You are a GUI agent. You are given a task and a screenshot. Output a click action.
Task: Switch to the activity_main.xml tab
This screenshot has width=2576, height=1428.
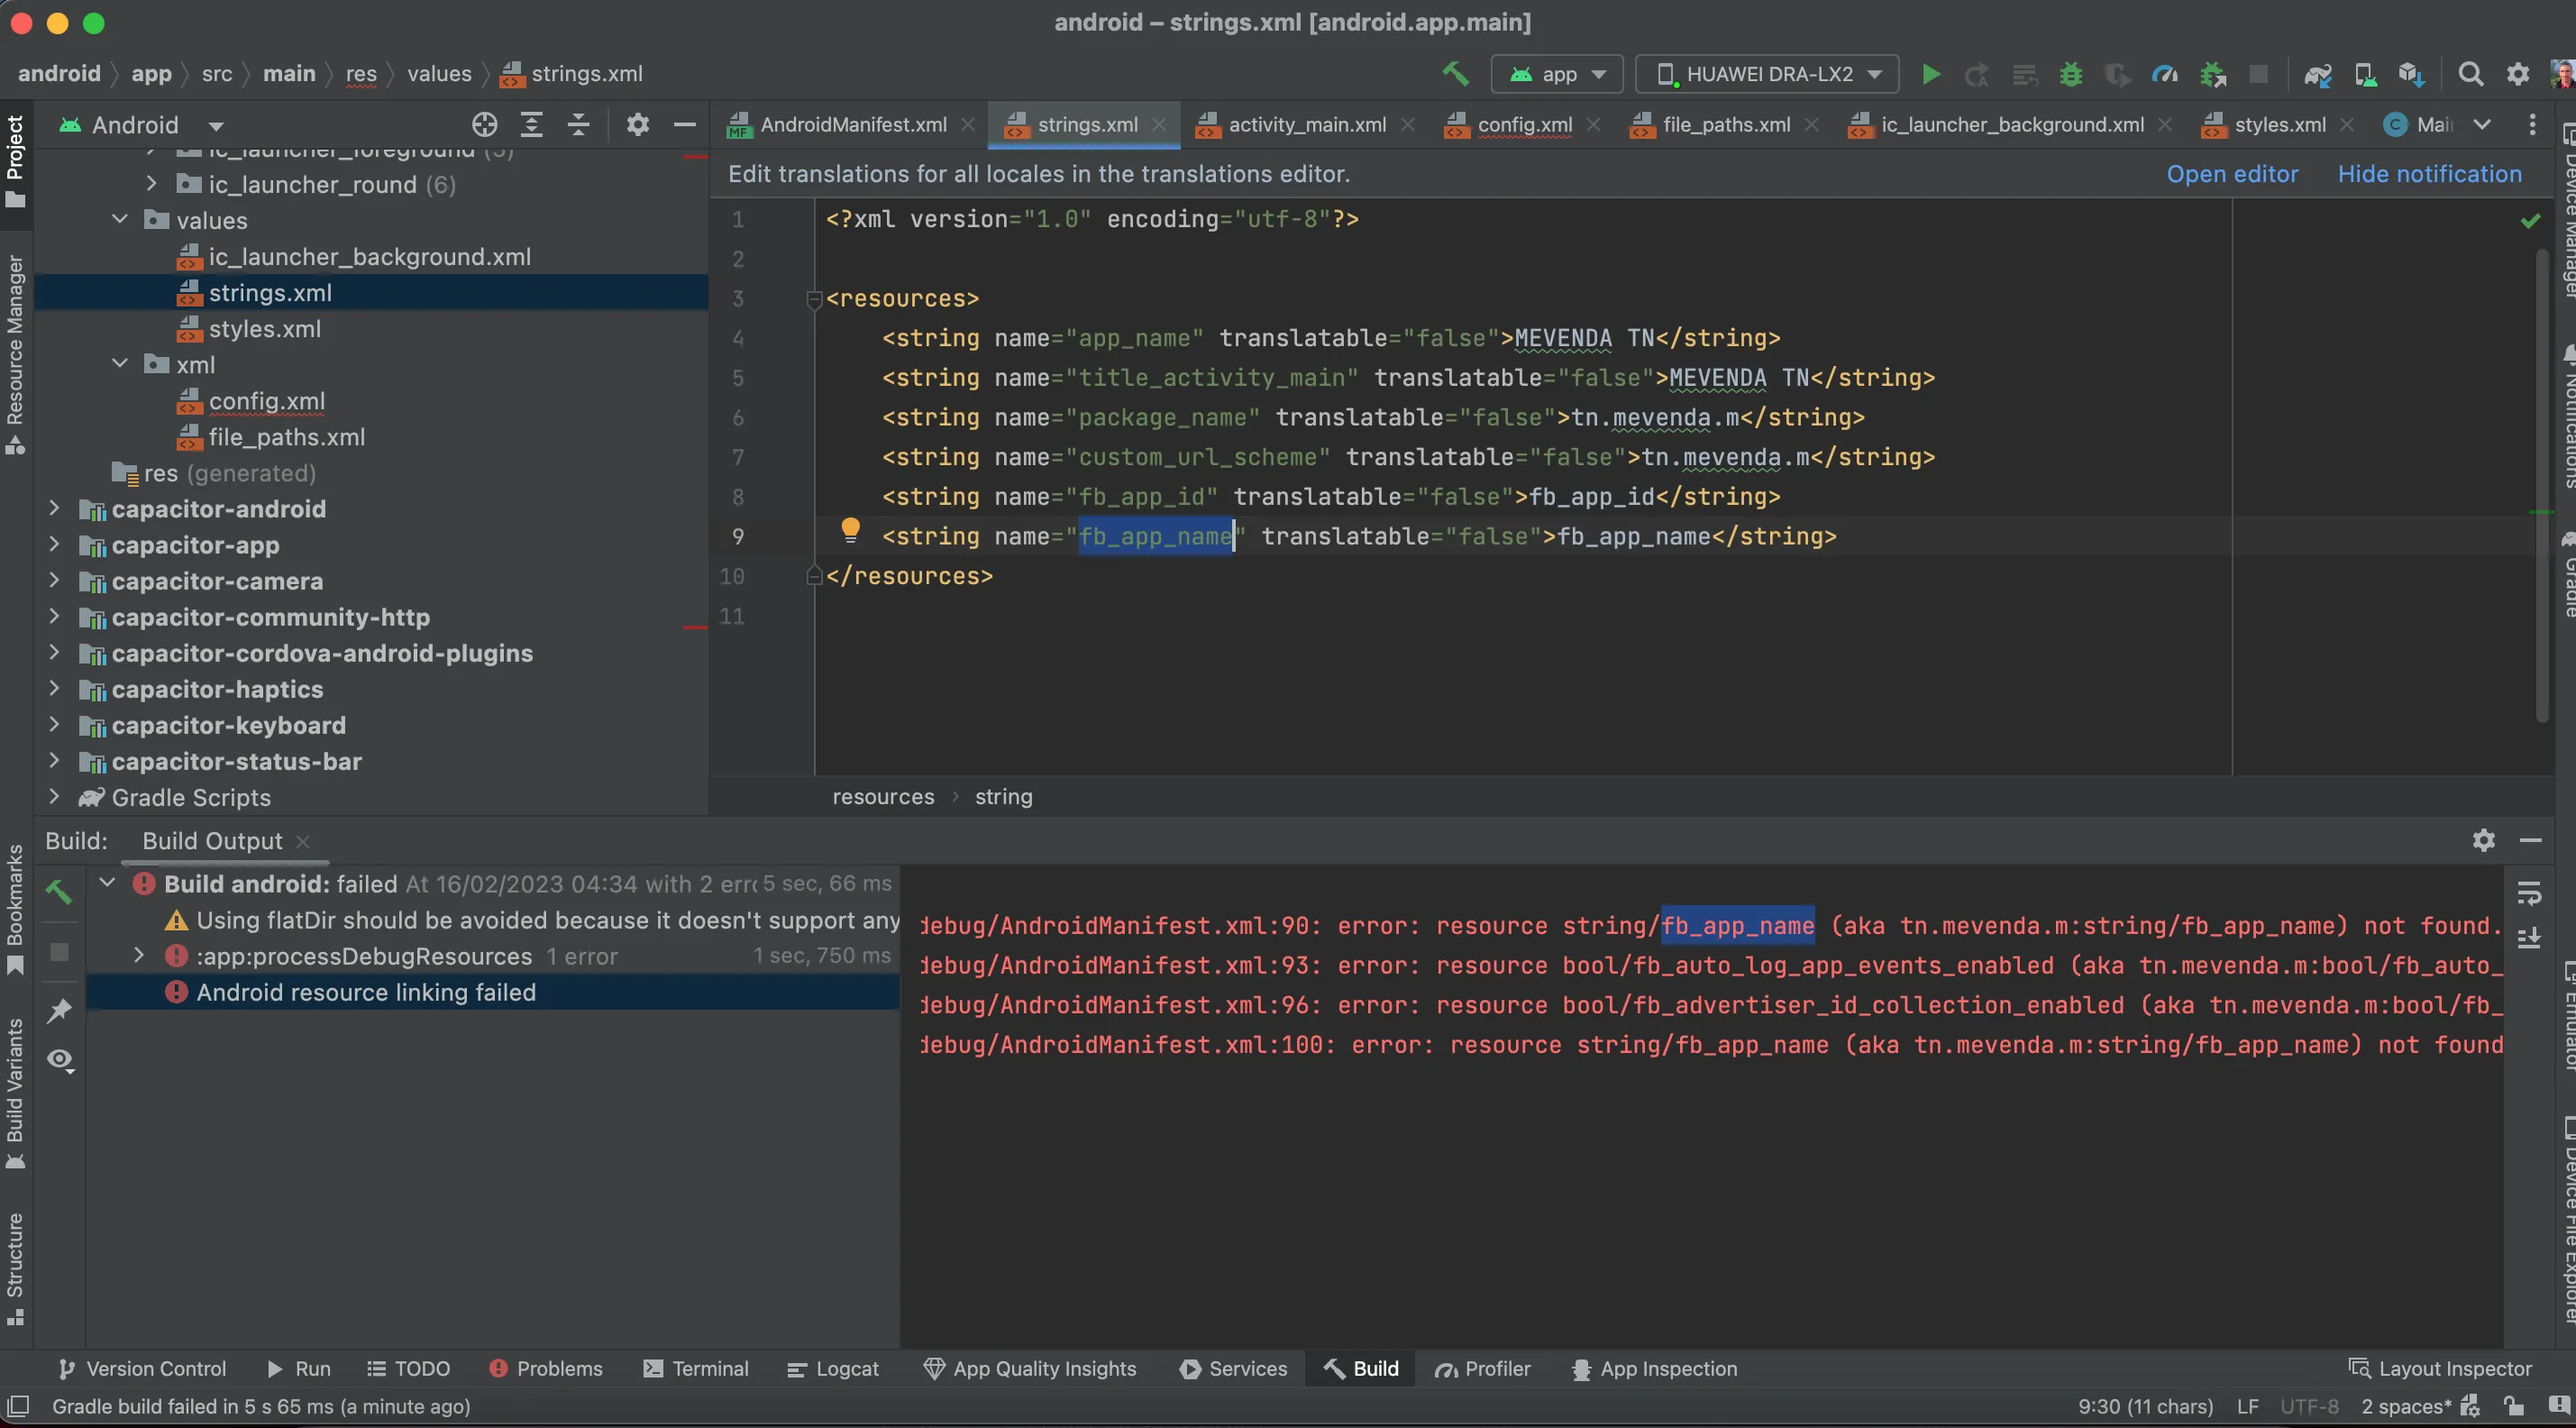coord(1306,125)
